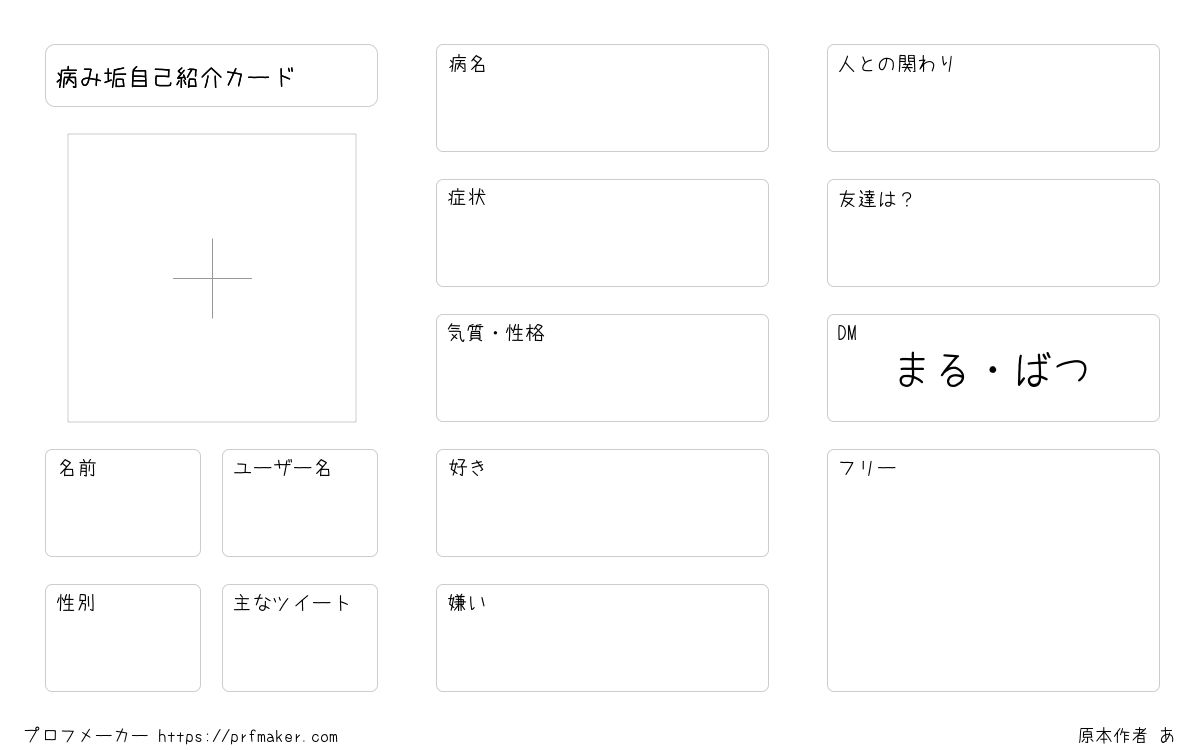Click the plus icon in image placeholder
The height and width of the screenshot is (750, 1200).
tap(212, 278)
